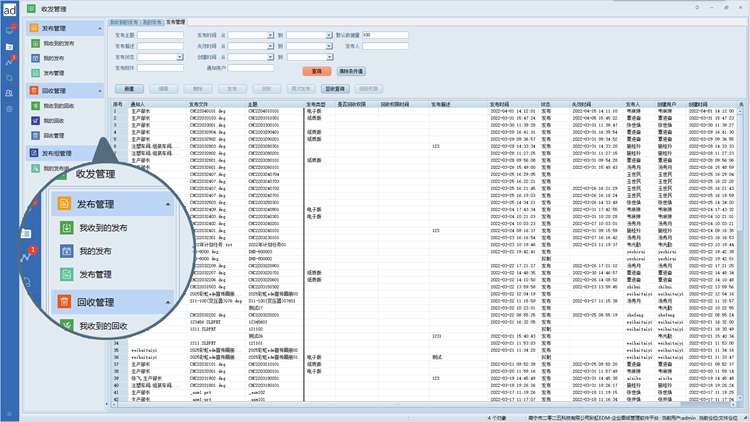Click into the 发布主题 input field

click(160, 35)
